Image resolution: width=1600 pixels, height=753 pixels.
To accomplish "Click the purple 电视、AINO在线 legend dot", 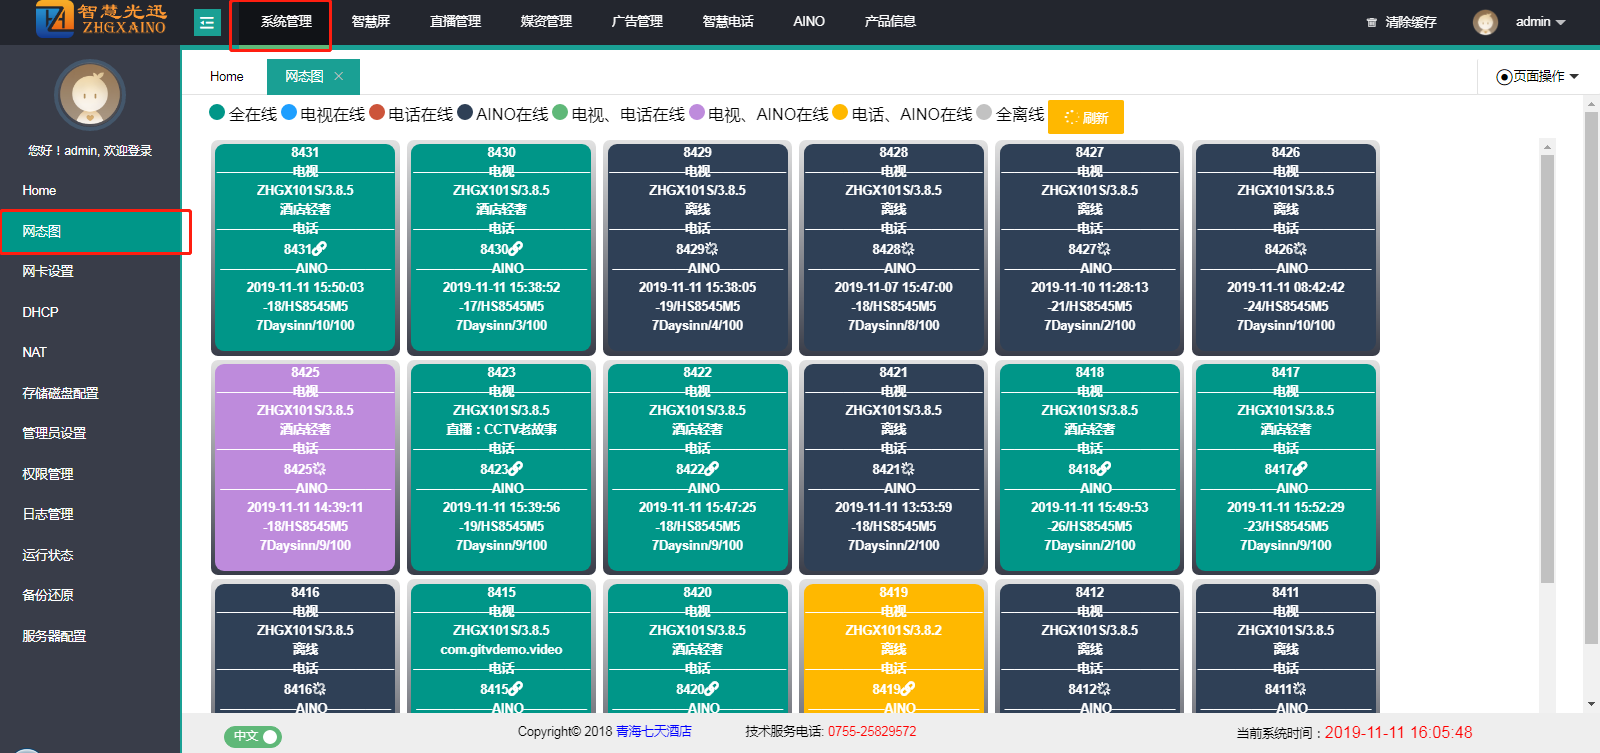I will pos(697,113).
